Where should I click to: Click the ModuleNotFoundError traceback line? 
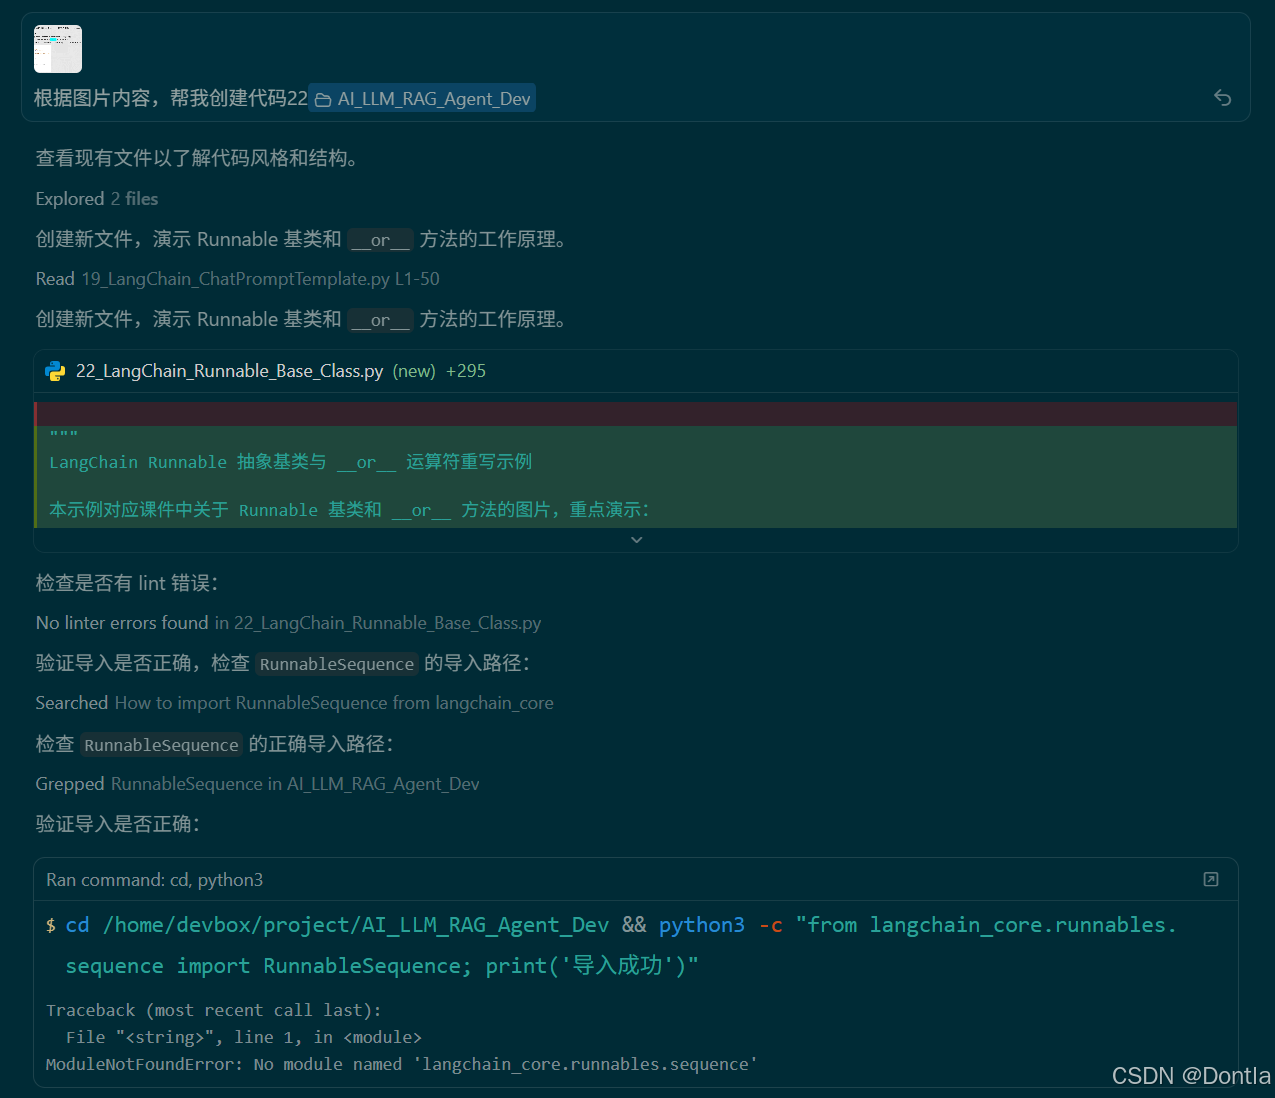pos(398,1063)
